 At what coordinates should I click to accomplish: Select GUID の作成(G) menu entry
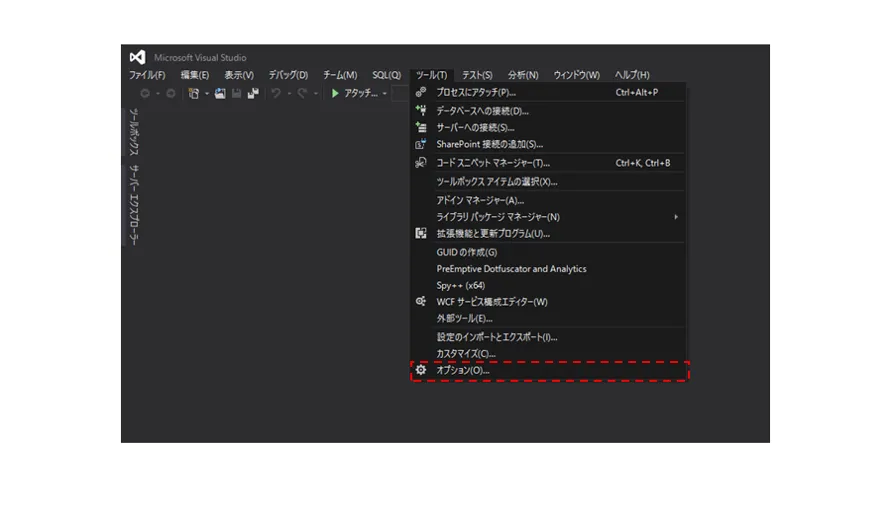[466, 252]
